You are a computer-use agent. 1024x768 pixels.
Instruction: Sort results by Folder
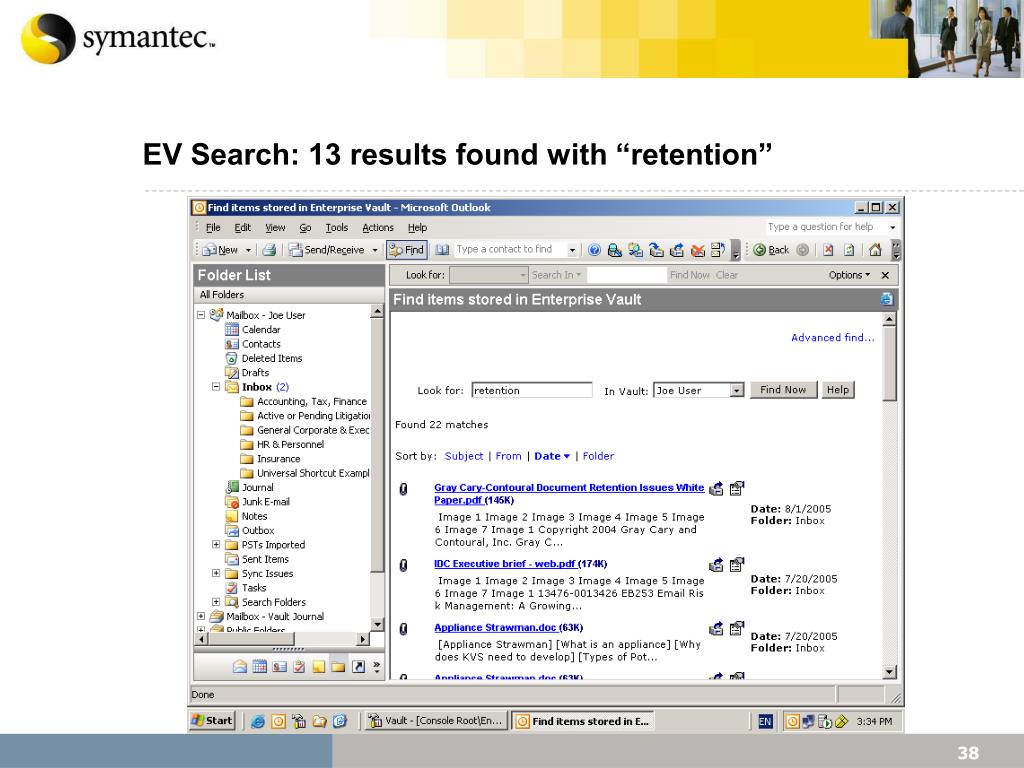pyautogui.click(x=598, y=456)
